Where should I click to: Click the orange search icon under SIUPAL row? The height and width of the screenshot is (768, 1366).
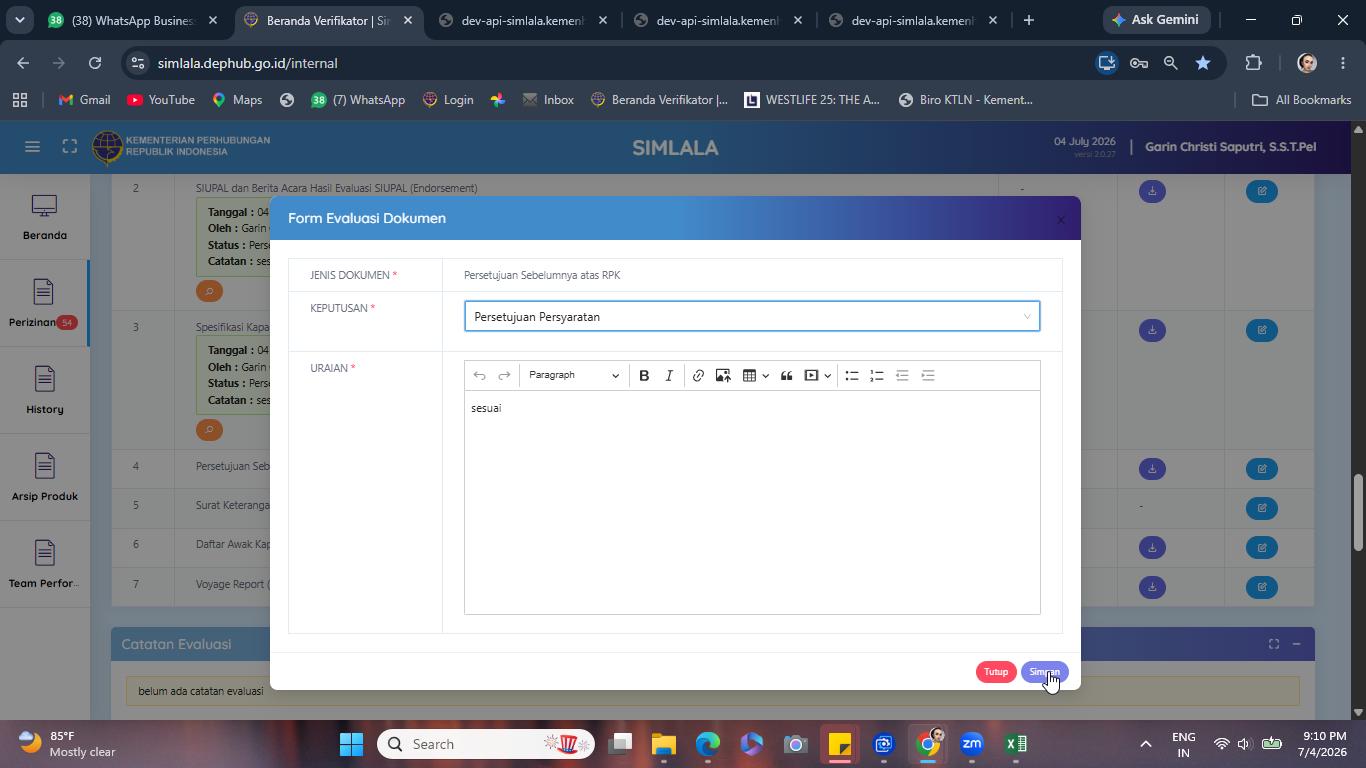pos(209,291)
